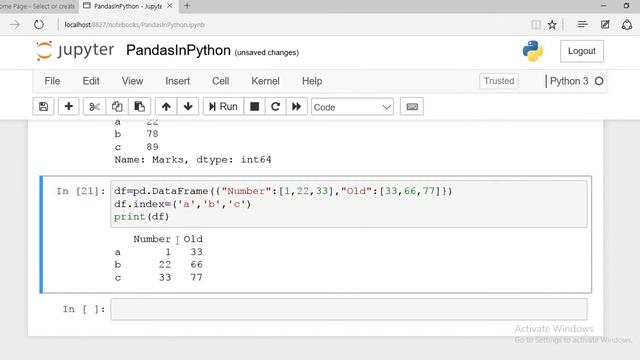640x360 pixels.
Task: Close the PandasInPython browser tab
Action: pos(170,6)
